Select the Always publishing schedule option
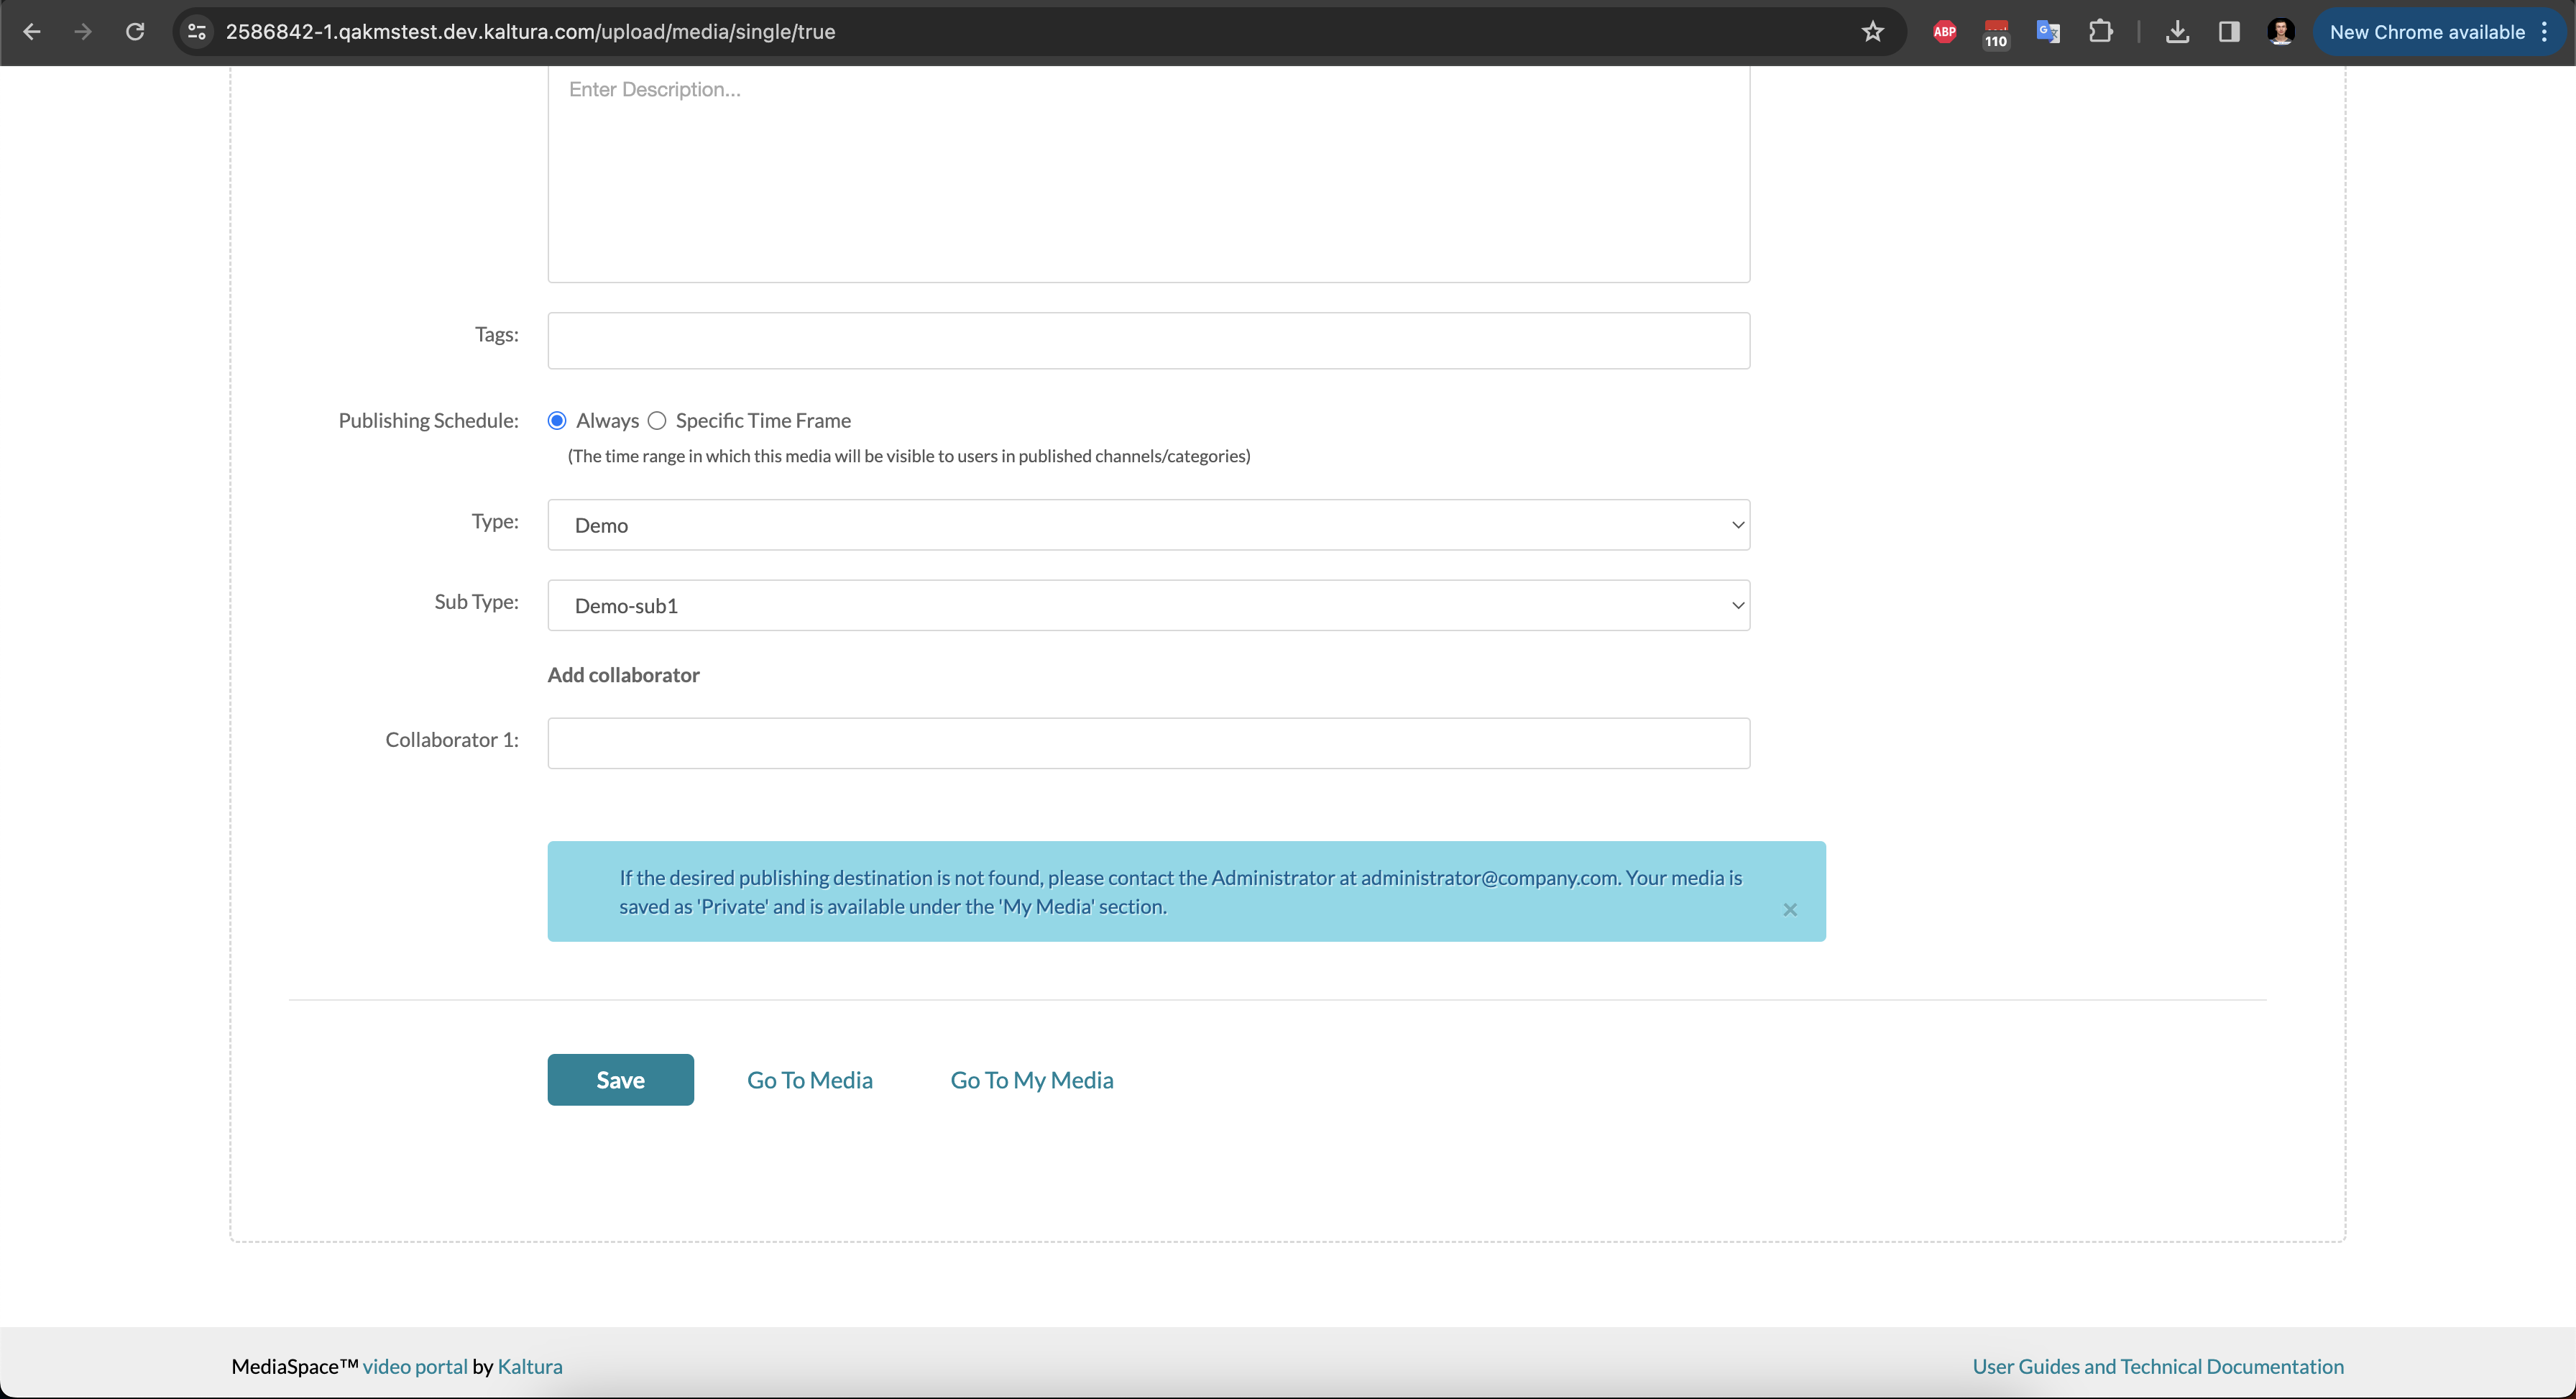This screenshot has height=1399, width=2576. tap(557, 421)
